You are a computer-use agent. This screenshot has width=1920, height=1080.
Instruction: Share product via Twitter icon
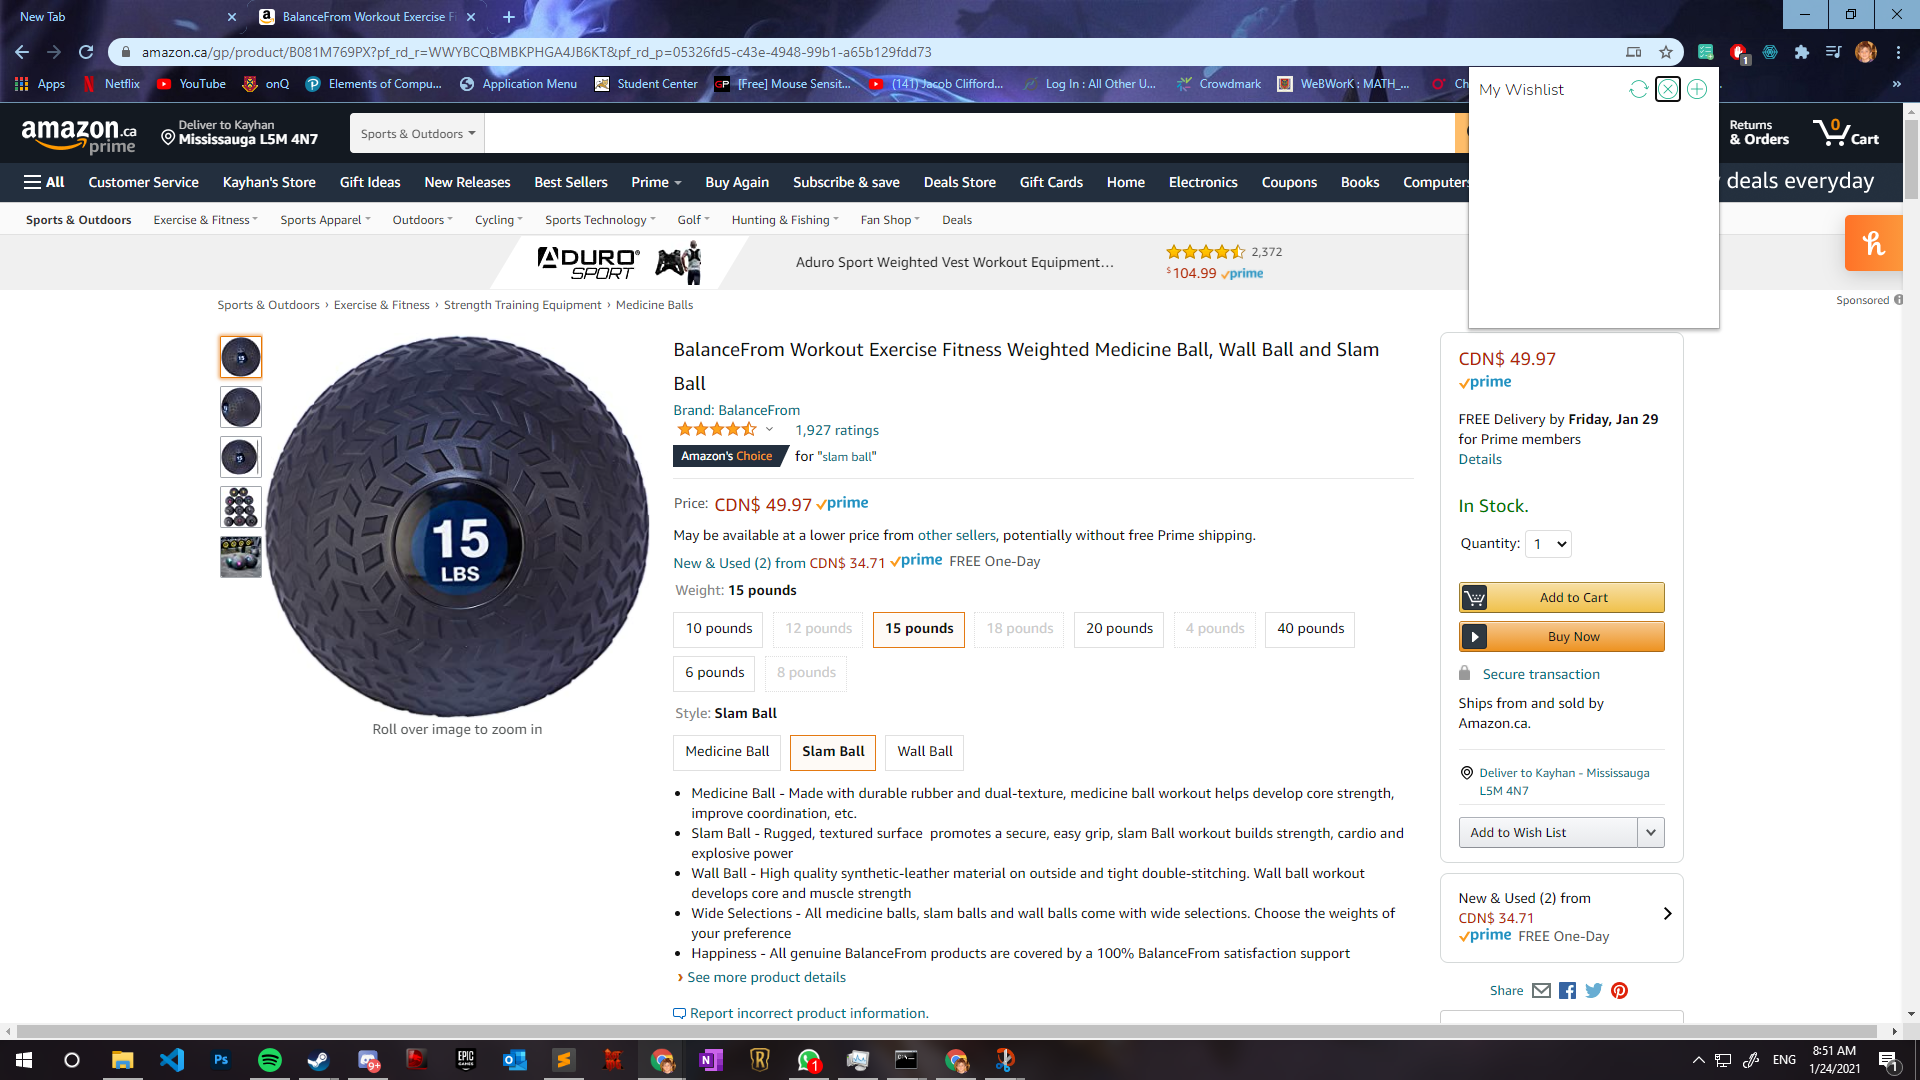1593,991
